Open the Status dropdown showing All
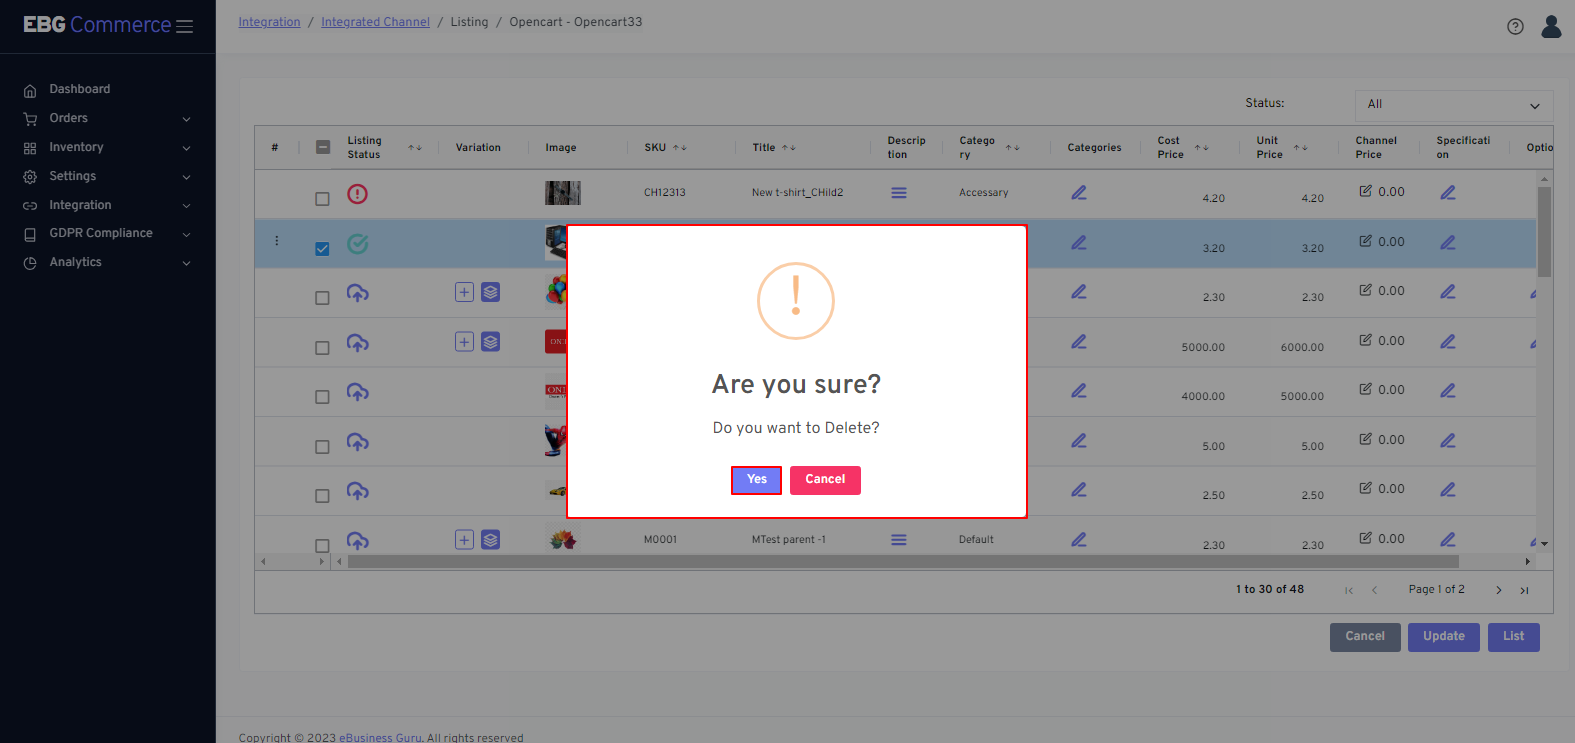This screenshot has width=1575, height=743. [1453, 105]
